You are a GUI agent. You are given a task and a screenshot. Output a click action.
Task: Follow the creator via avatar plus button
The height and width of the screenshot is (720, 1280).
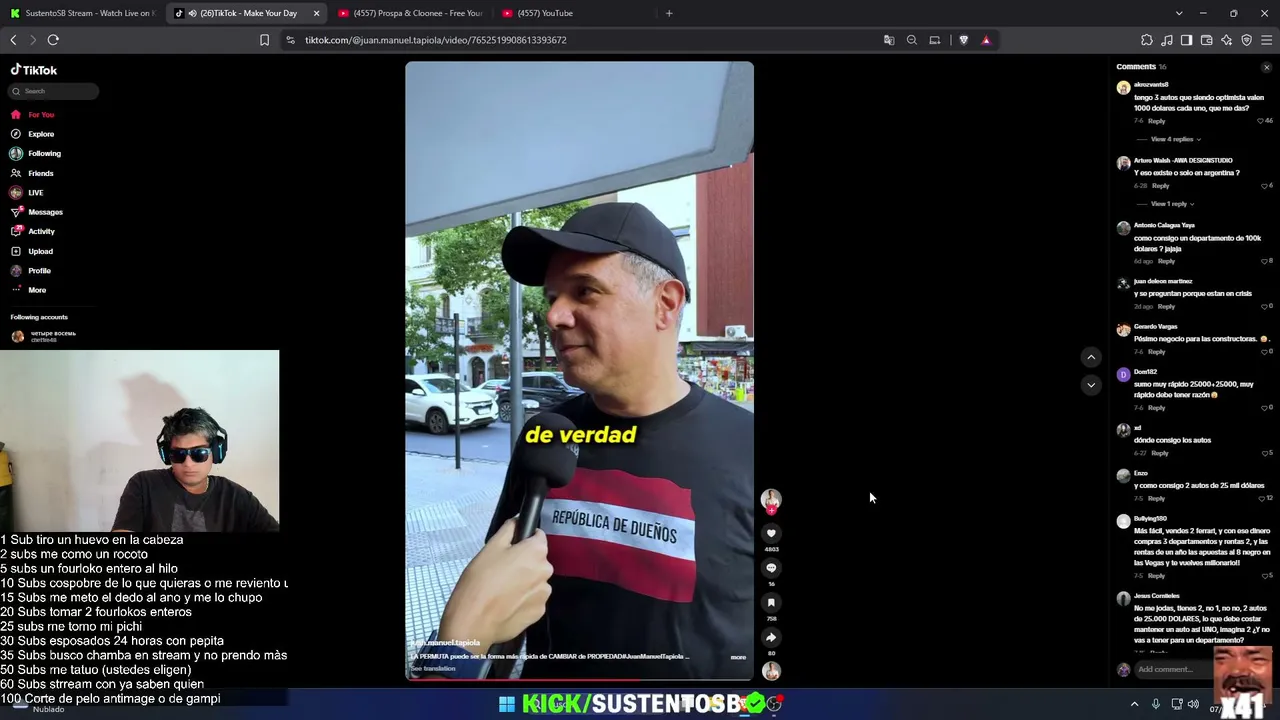pyautogui.click(x=771, y=510)
